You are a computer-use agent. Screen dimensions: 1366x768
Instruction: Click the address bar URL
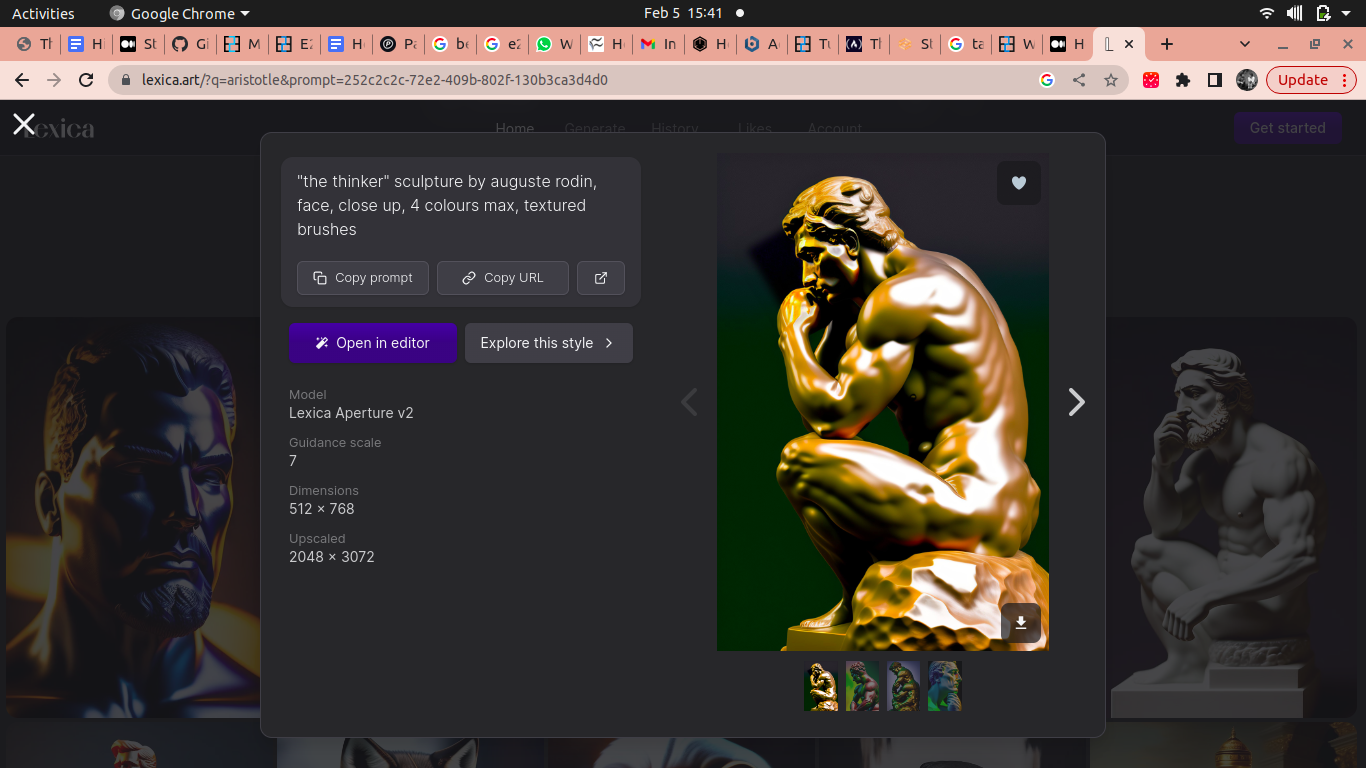pos(374,80)
